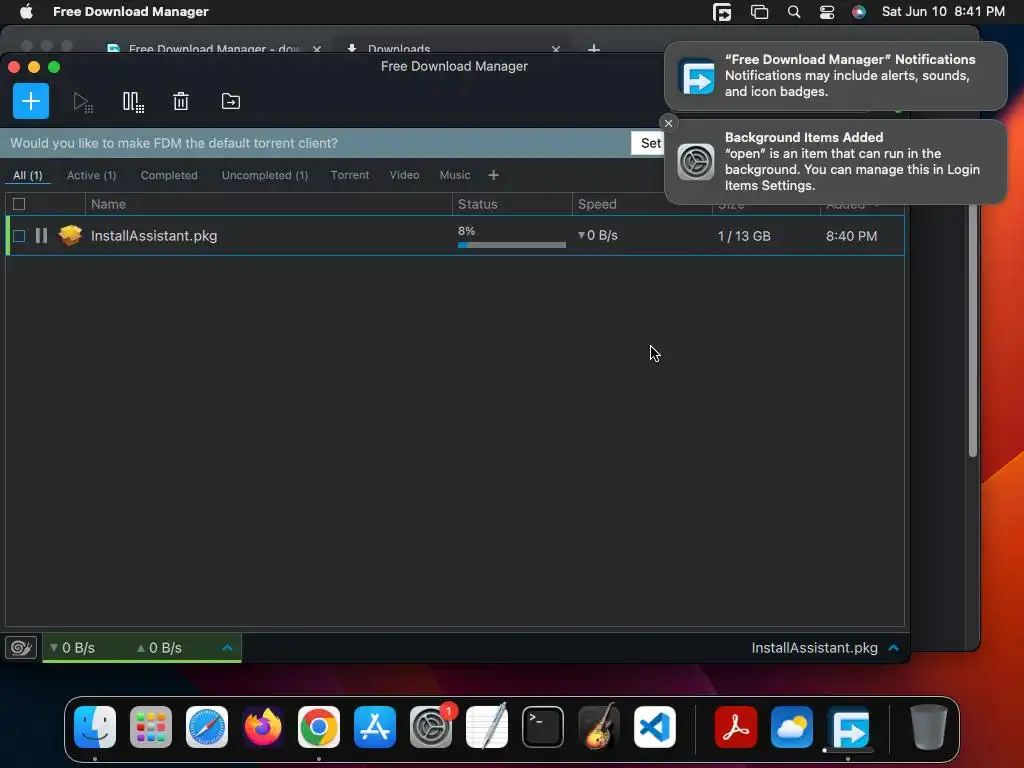Open TextEdit from the Dock

(487, 727)
